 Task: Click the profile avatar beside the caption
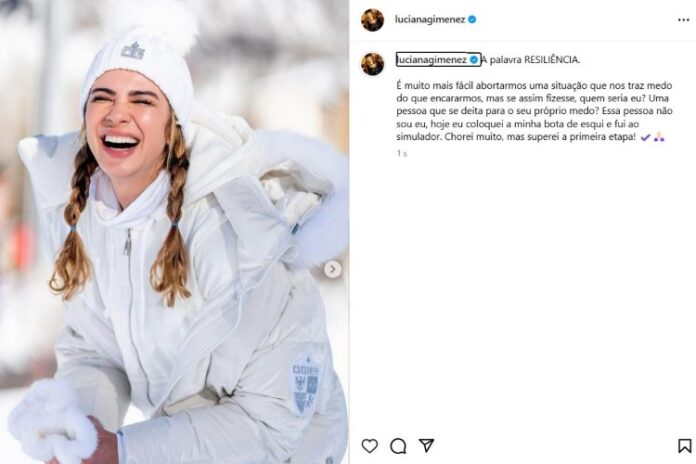[372, 64]
